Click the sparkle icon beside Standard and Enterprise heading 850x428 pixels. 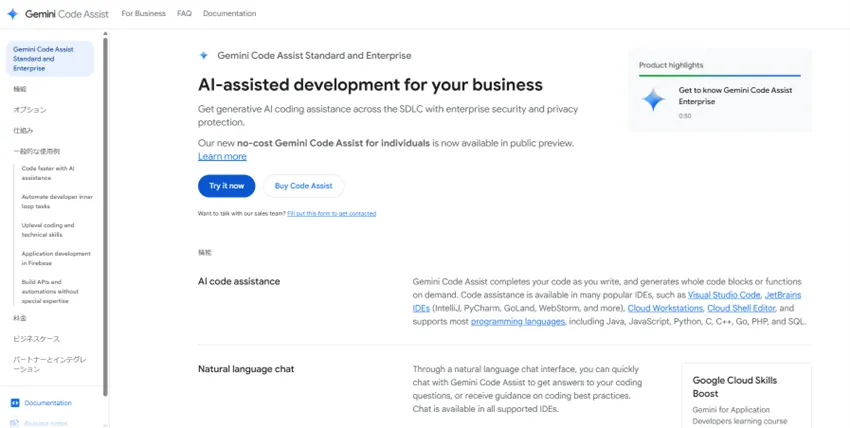click(204, 55)
